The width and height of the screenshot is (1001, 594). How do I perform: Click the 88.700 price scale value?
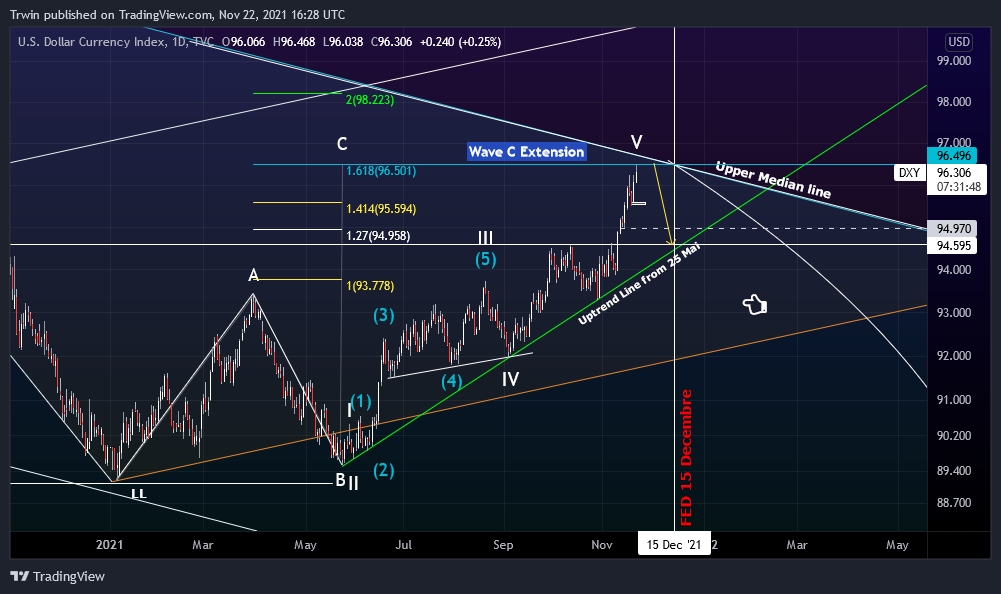[x=954, y=503]
